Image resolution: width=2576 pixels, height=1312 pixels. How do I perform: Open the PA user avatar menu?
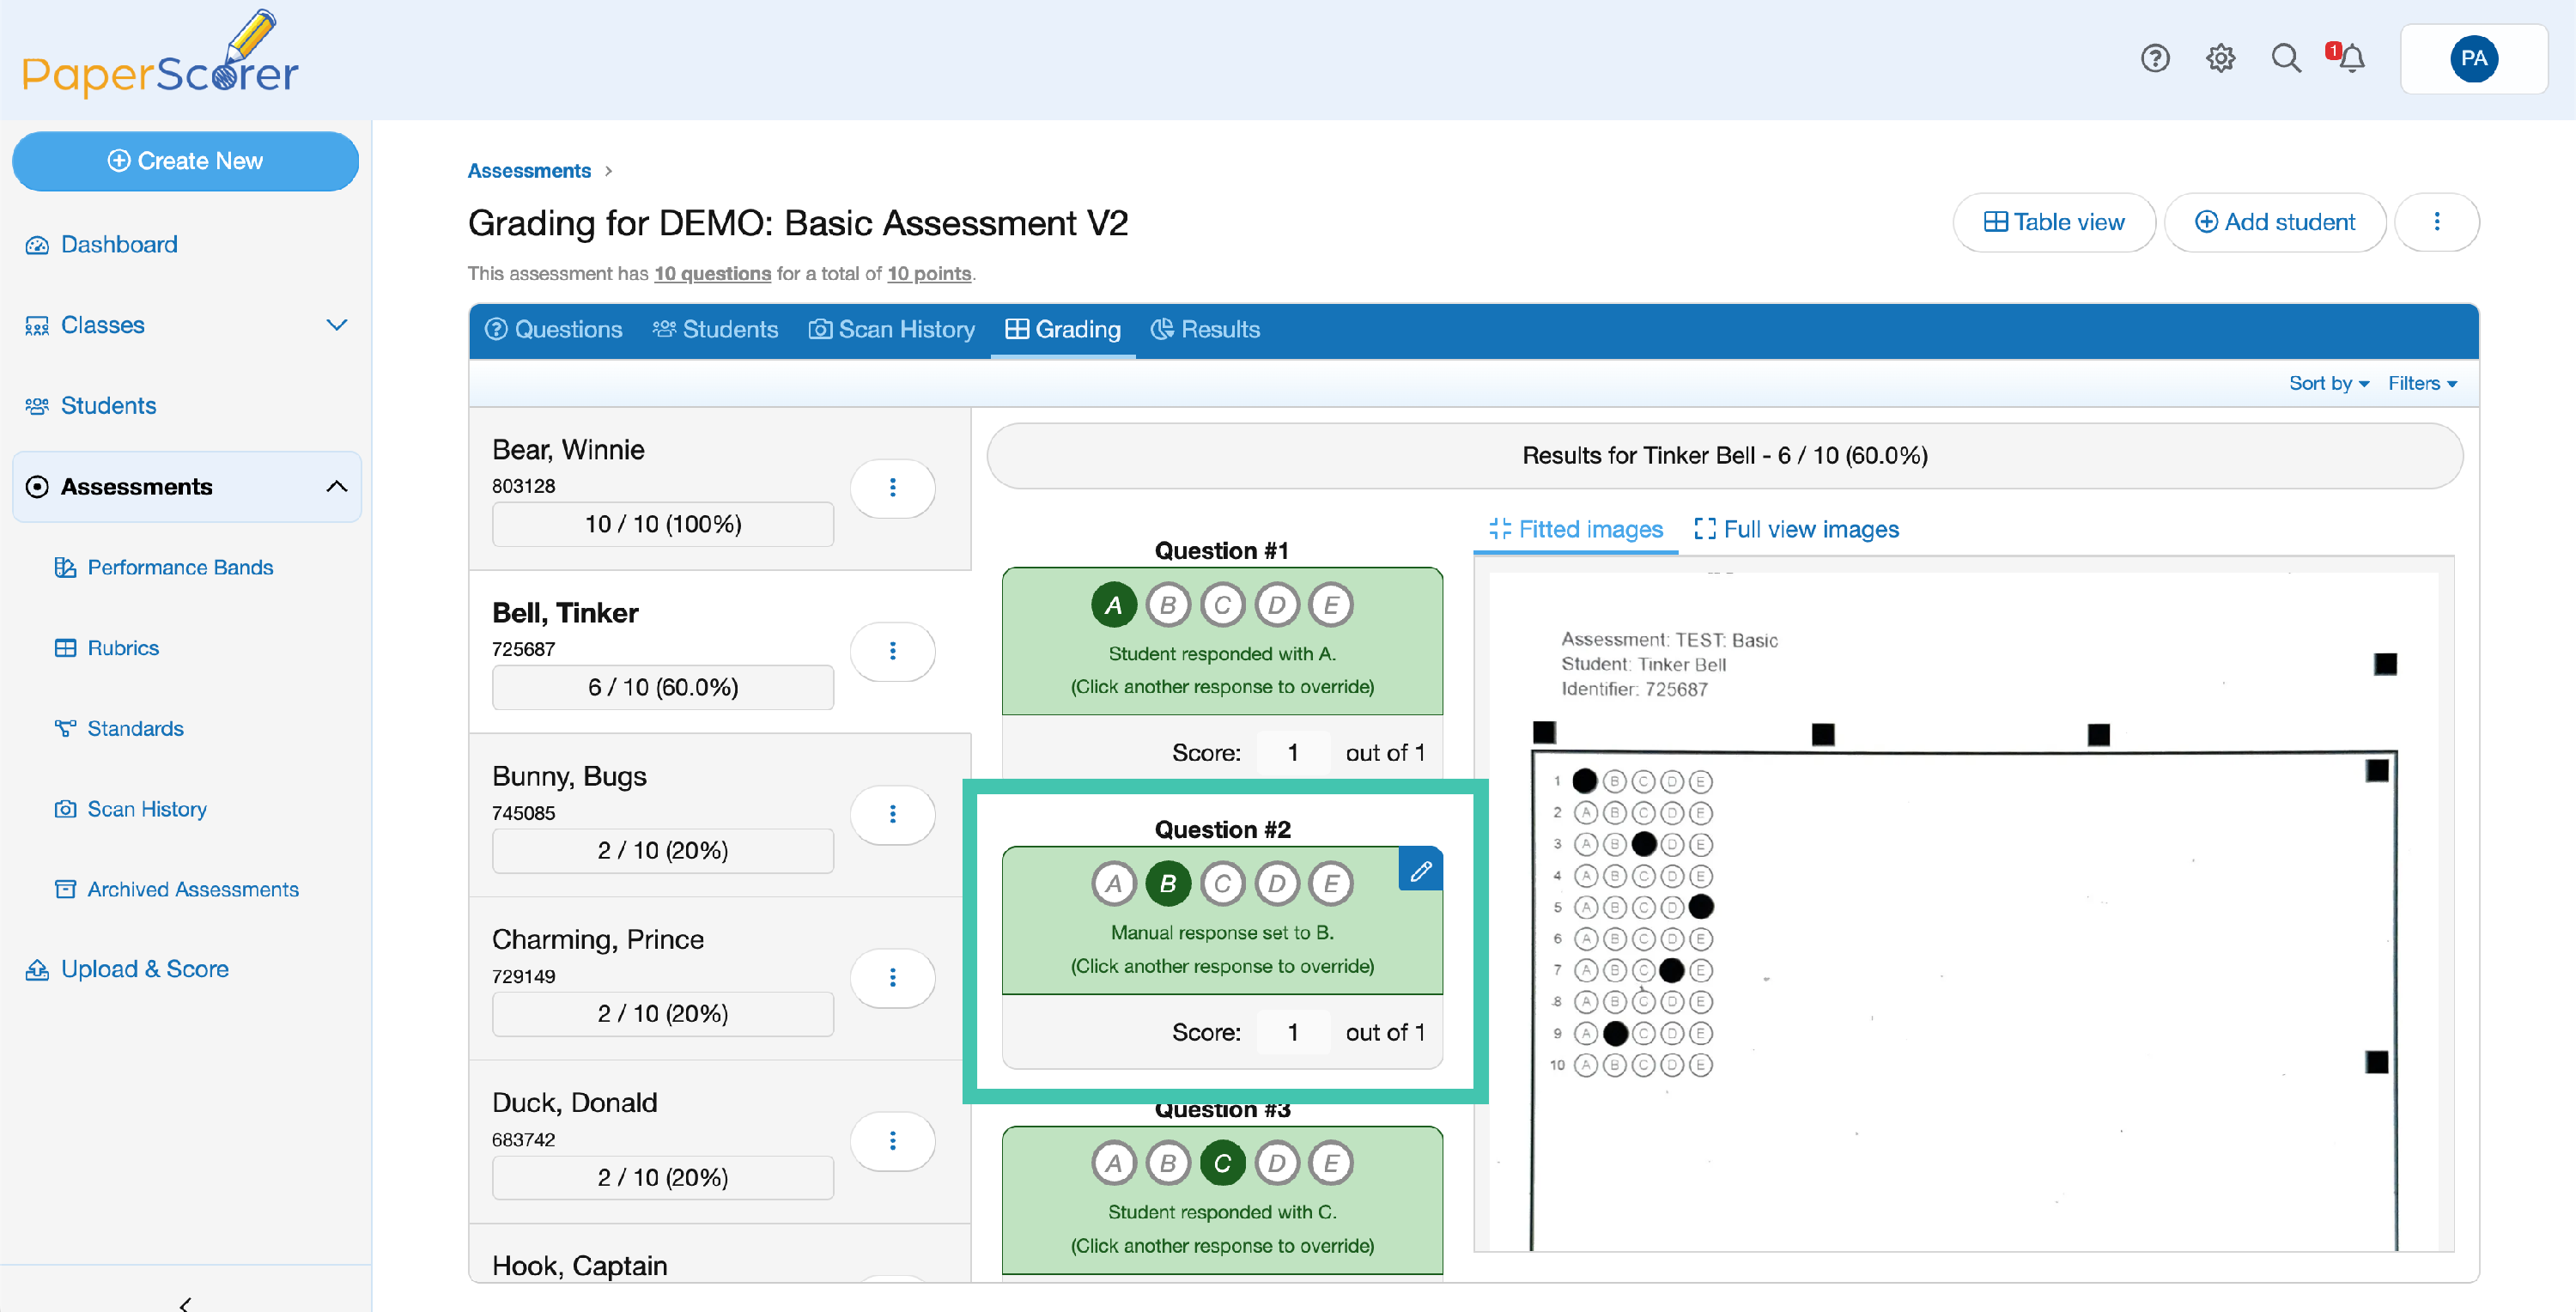click(x=2473, y=59)
